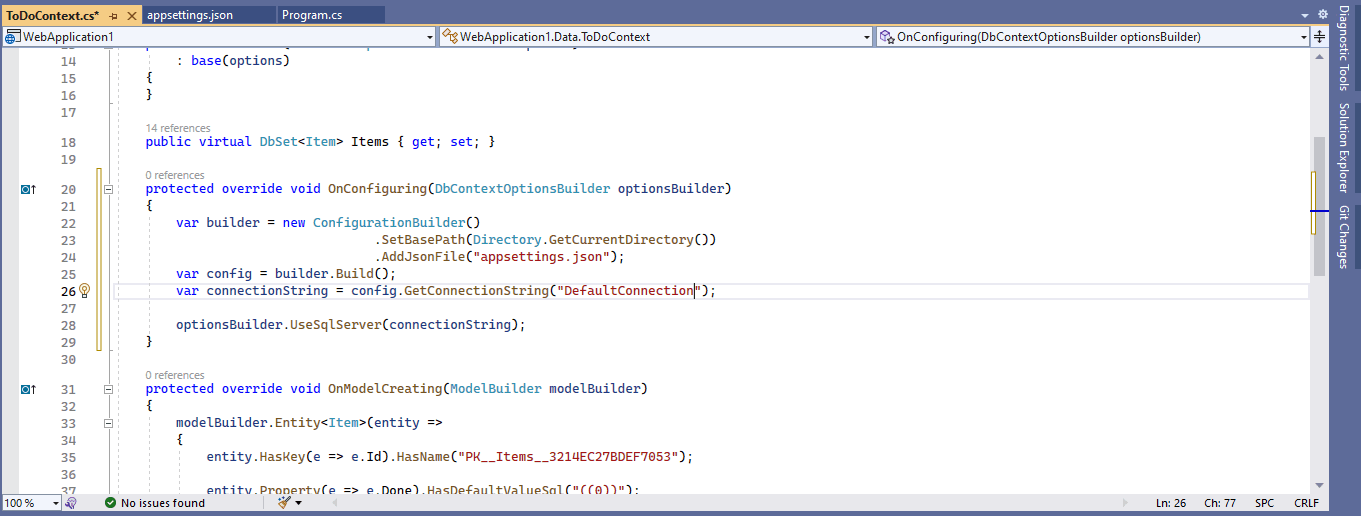
Task: Open the OnConfiguring member dropdown
Action: [1304, 37]
